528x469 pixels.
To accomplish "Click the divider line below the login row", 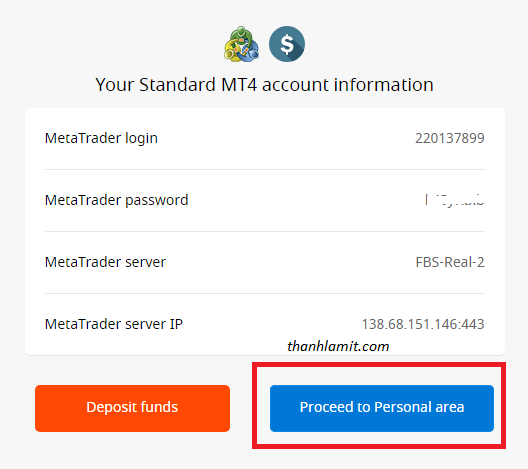I will (x=265, y=169).
